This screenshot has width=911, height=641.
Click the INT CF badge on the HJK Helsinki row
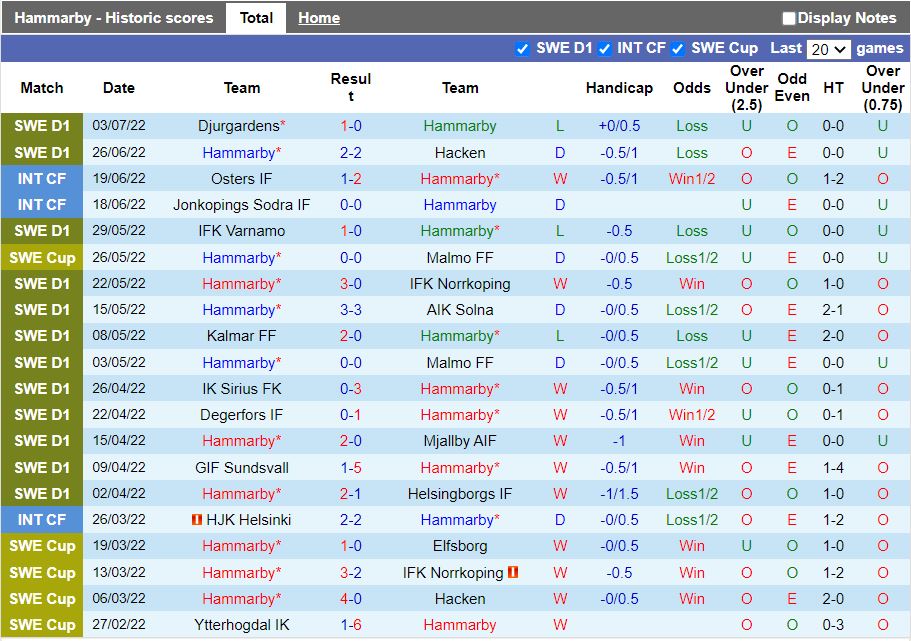41,520
